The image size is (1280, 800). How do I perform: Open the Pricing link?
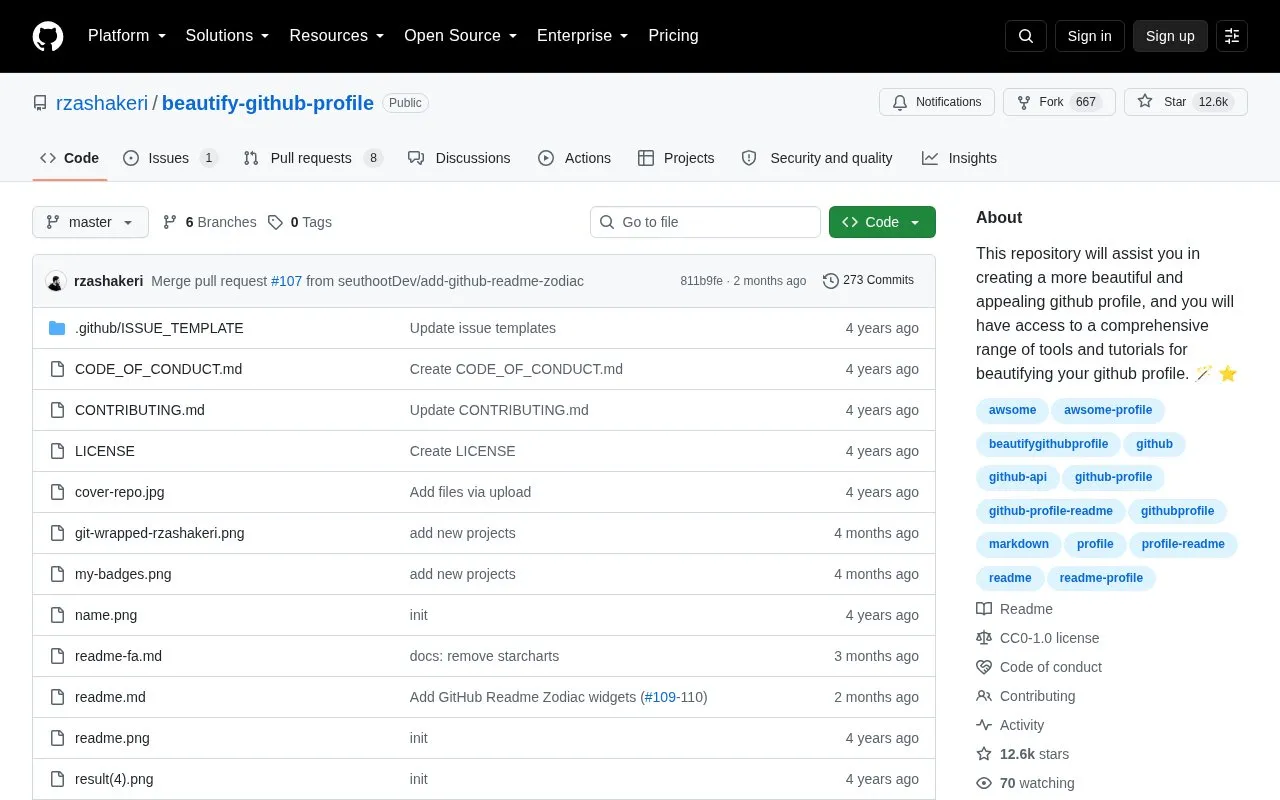[673, 36]
